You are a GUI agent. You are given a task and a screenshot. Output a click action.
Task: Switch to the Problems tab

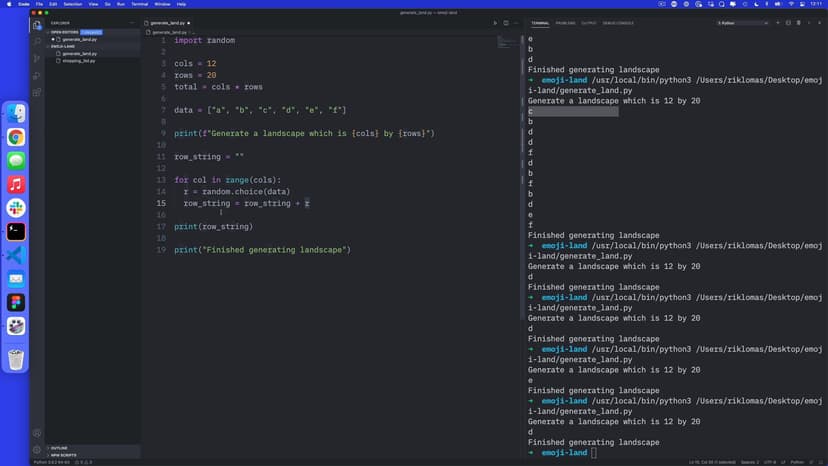(x=566, y=22)
